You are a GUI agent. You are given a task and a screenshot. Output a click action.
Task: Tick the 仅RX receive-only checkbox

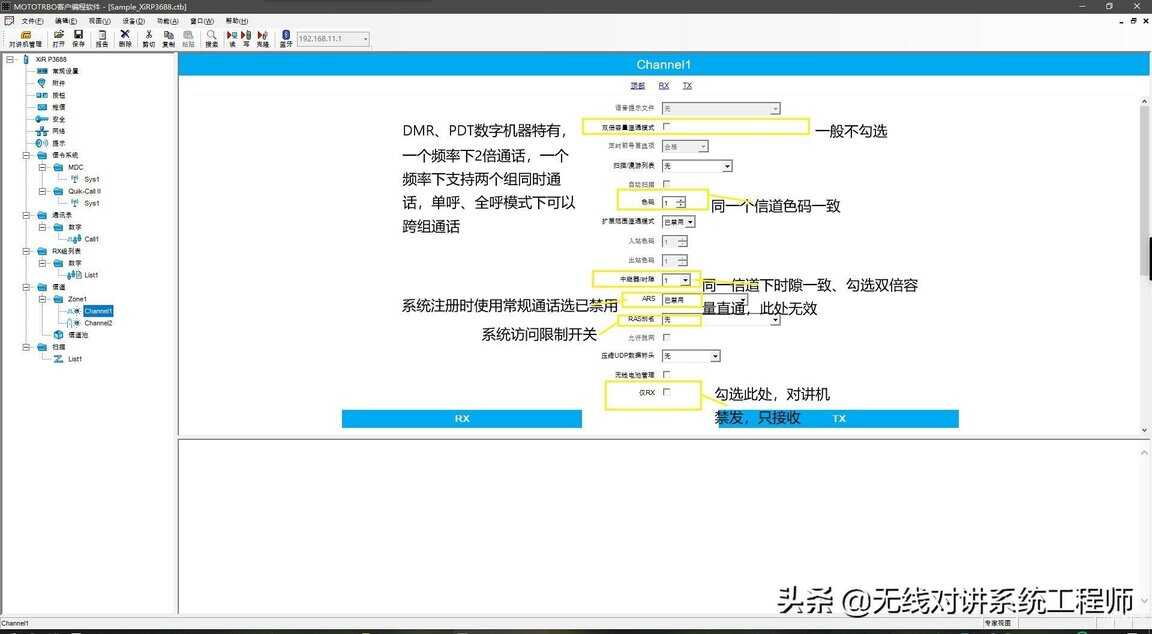point(667,392)
